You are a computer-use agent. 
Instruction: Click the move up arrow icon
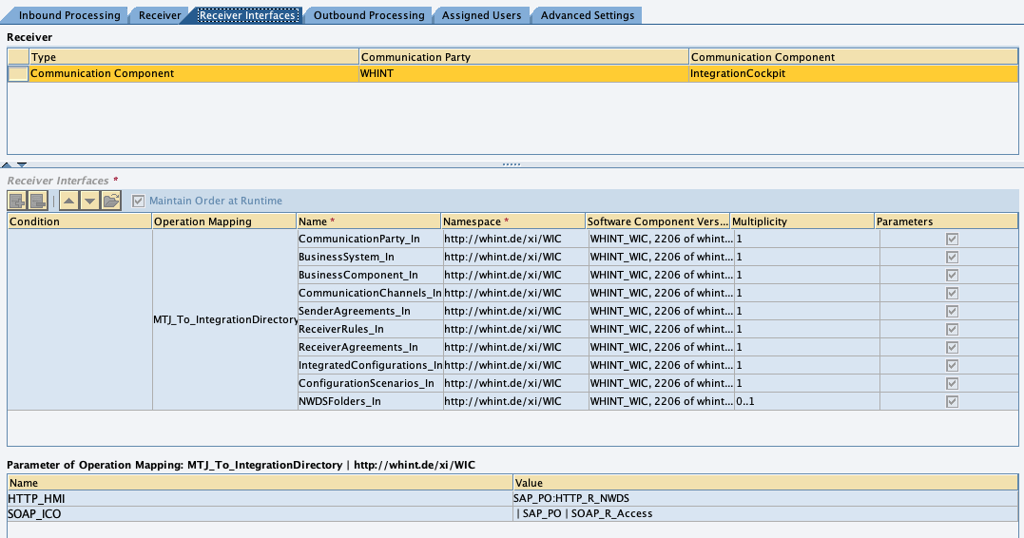[69, 201]
